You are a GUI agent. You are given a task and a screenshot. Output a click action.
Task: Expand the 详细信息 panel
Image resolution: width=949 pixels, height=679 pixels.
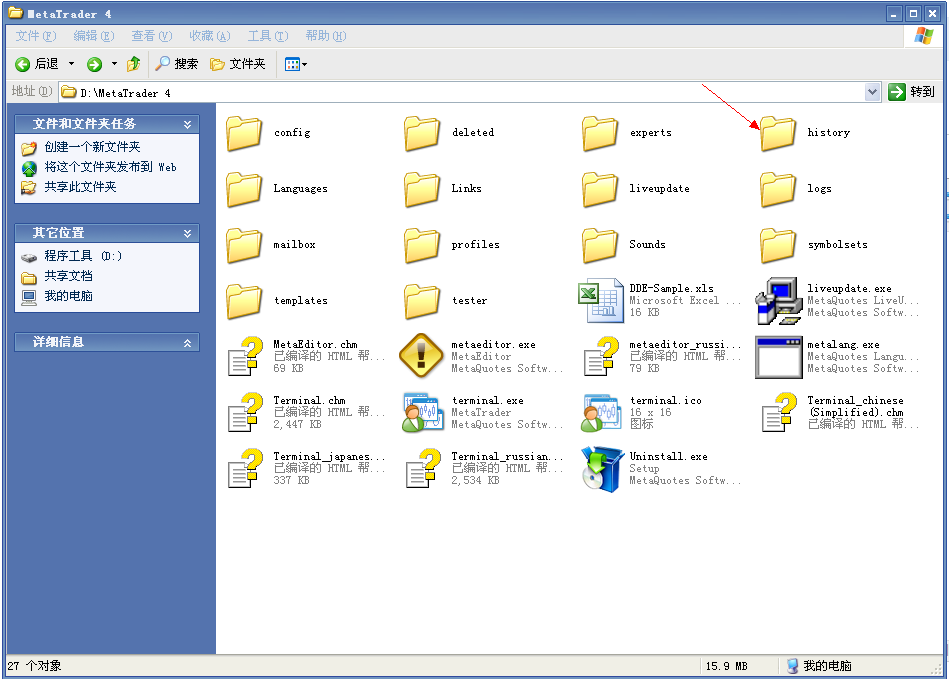(187, 342)
